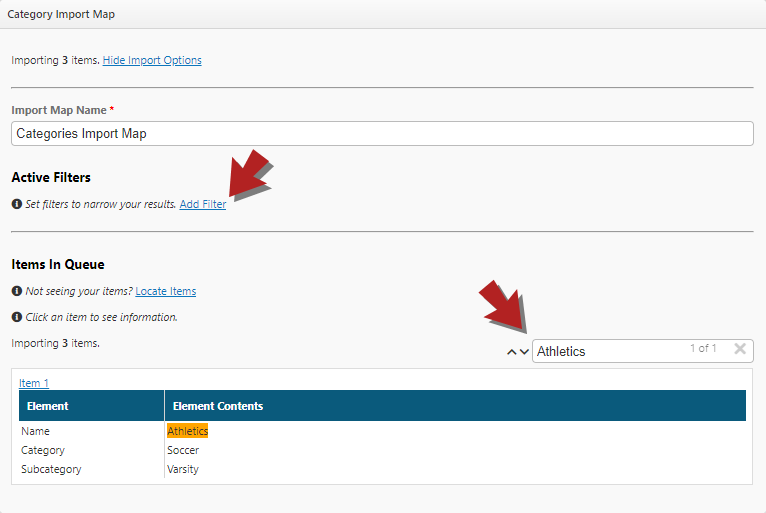Focus the Import Map Name field

tap(382, 133)
